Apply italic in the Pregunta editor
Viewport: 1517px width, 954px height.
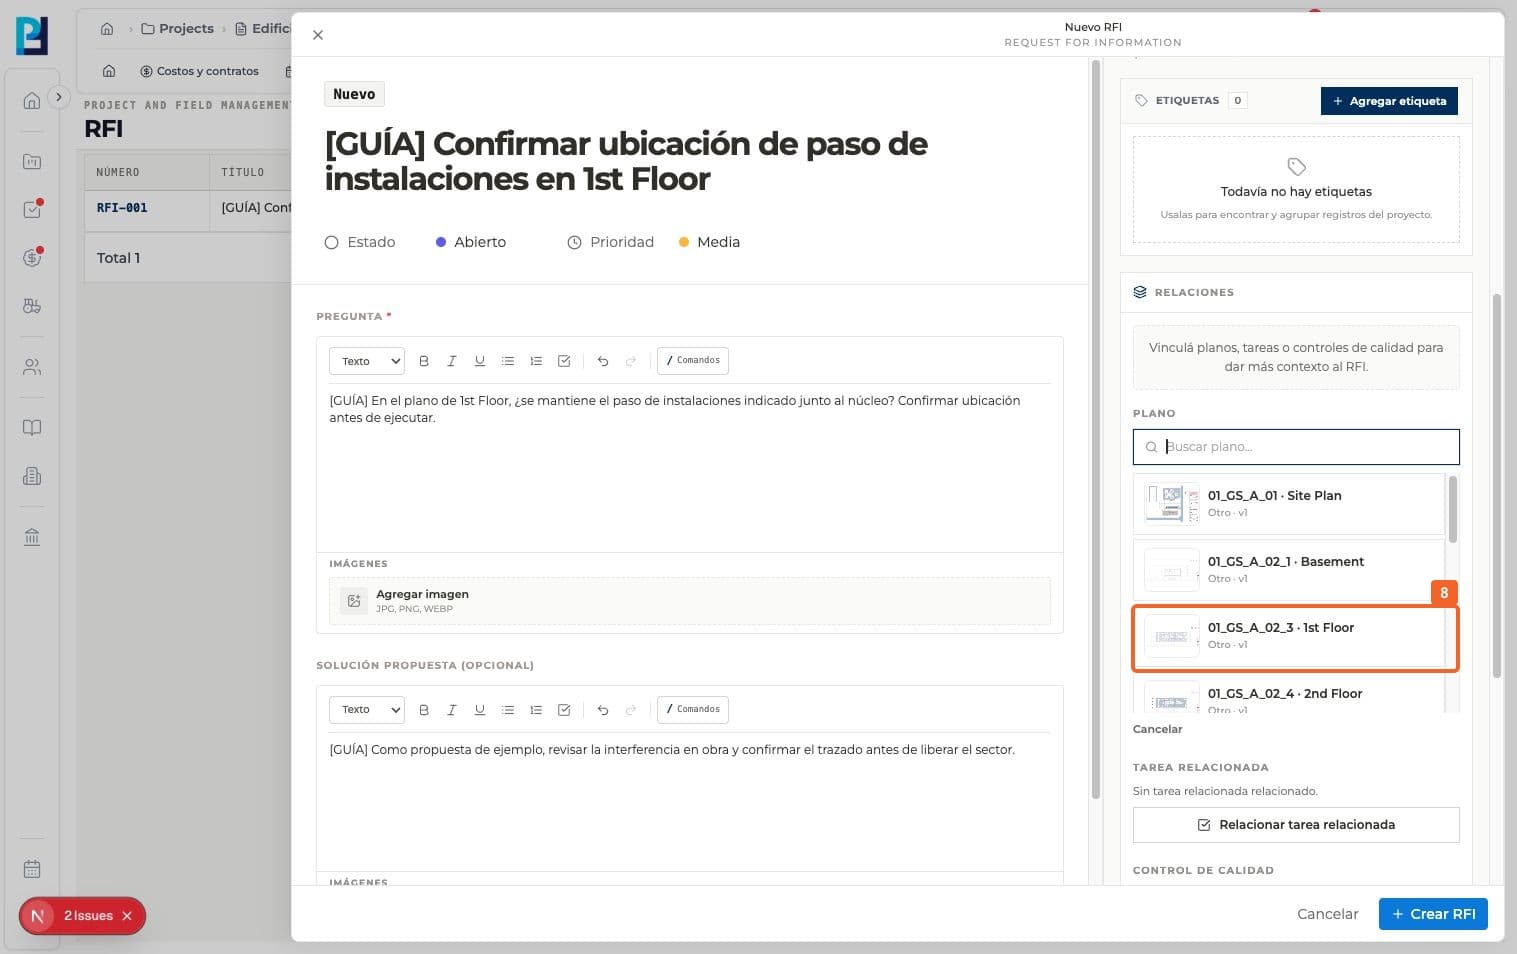452,361
